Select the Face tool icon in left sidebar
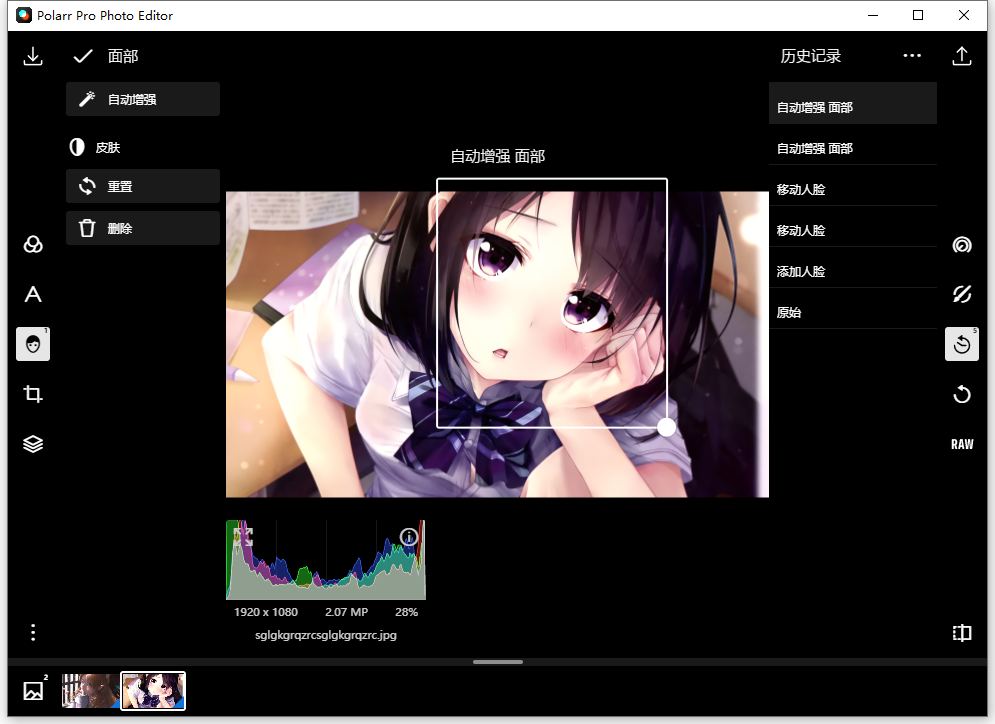 coord(33,344)
